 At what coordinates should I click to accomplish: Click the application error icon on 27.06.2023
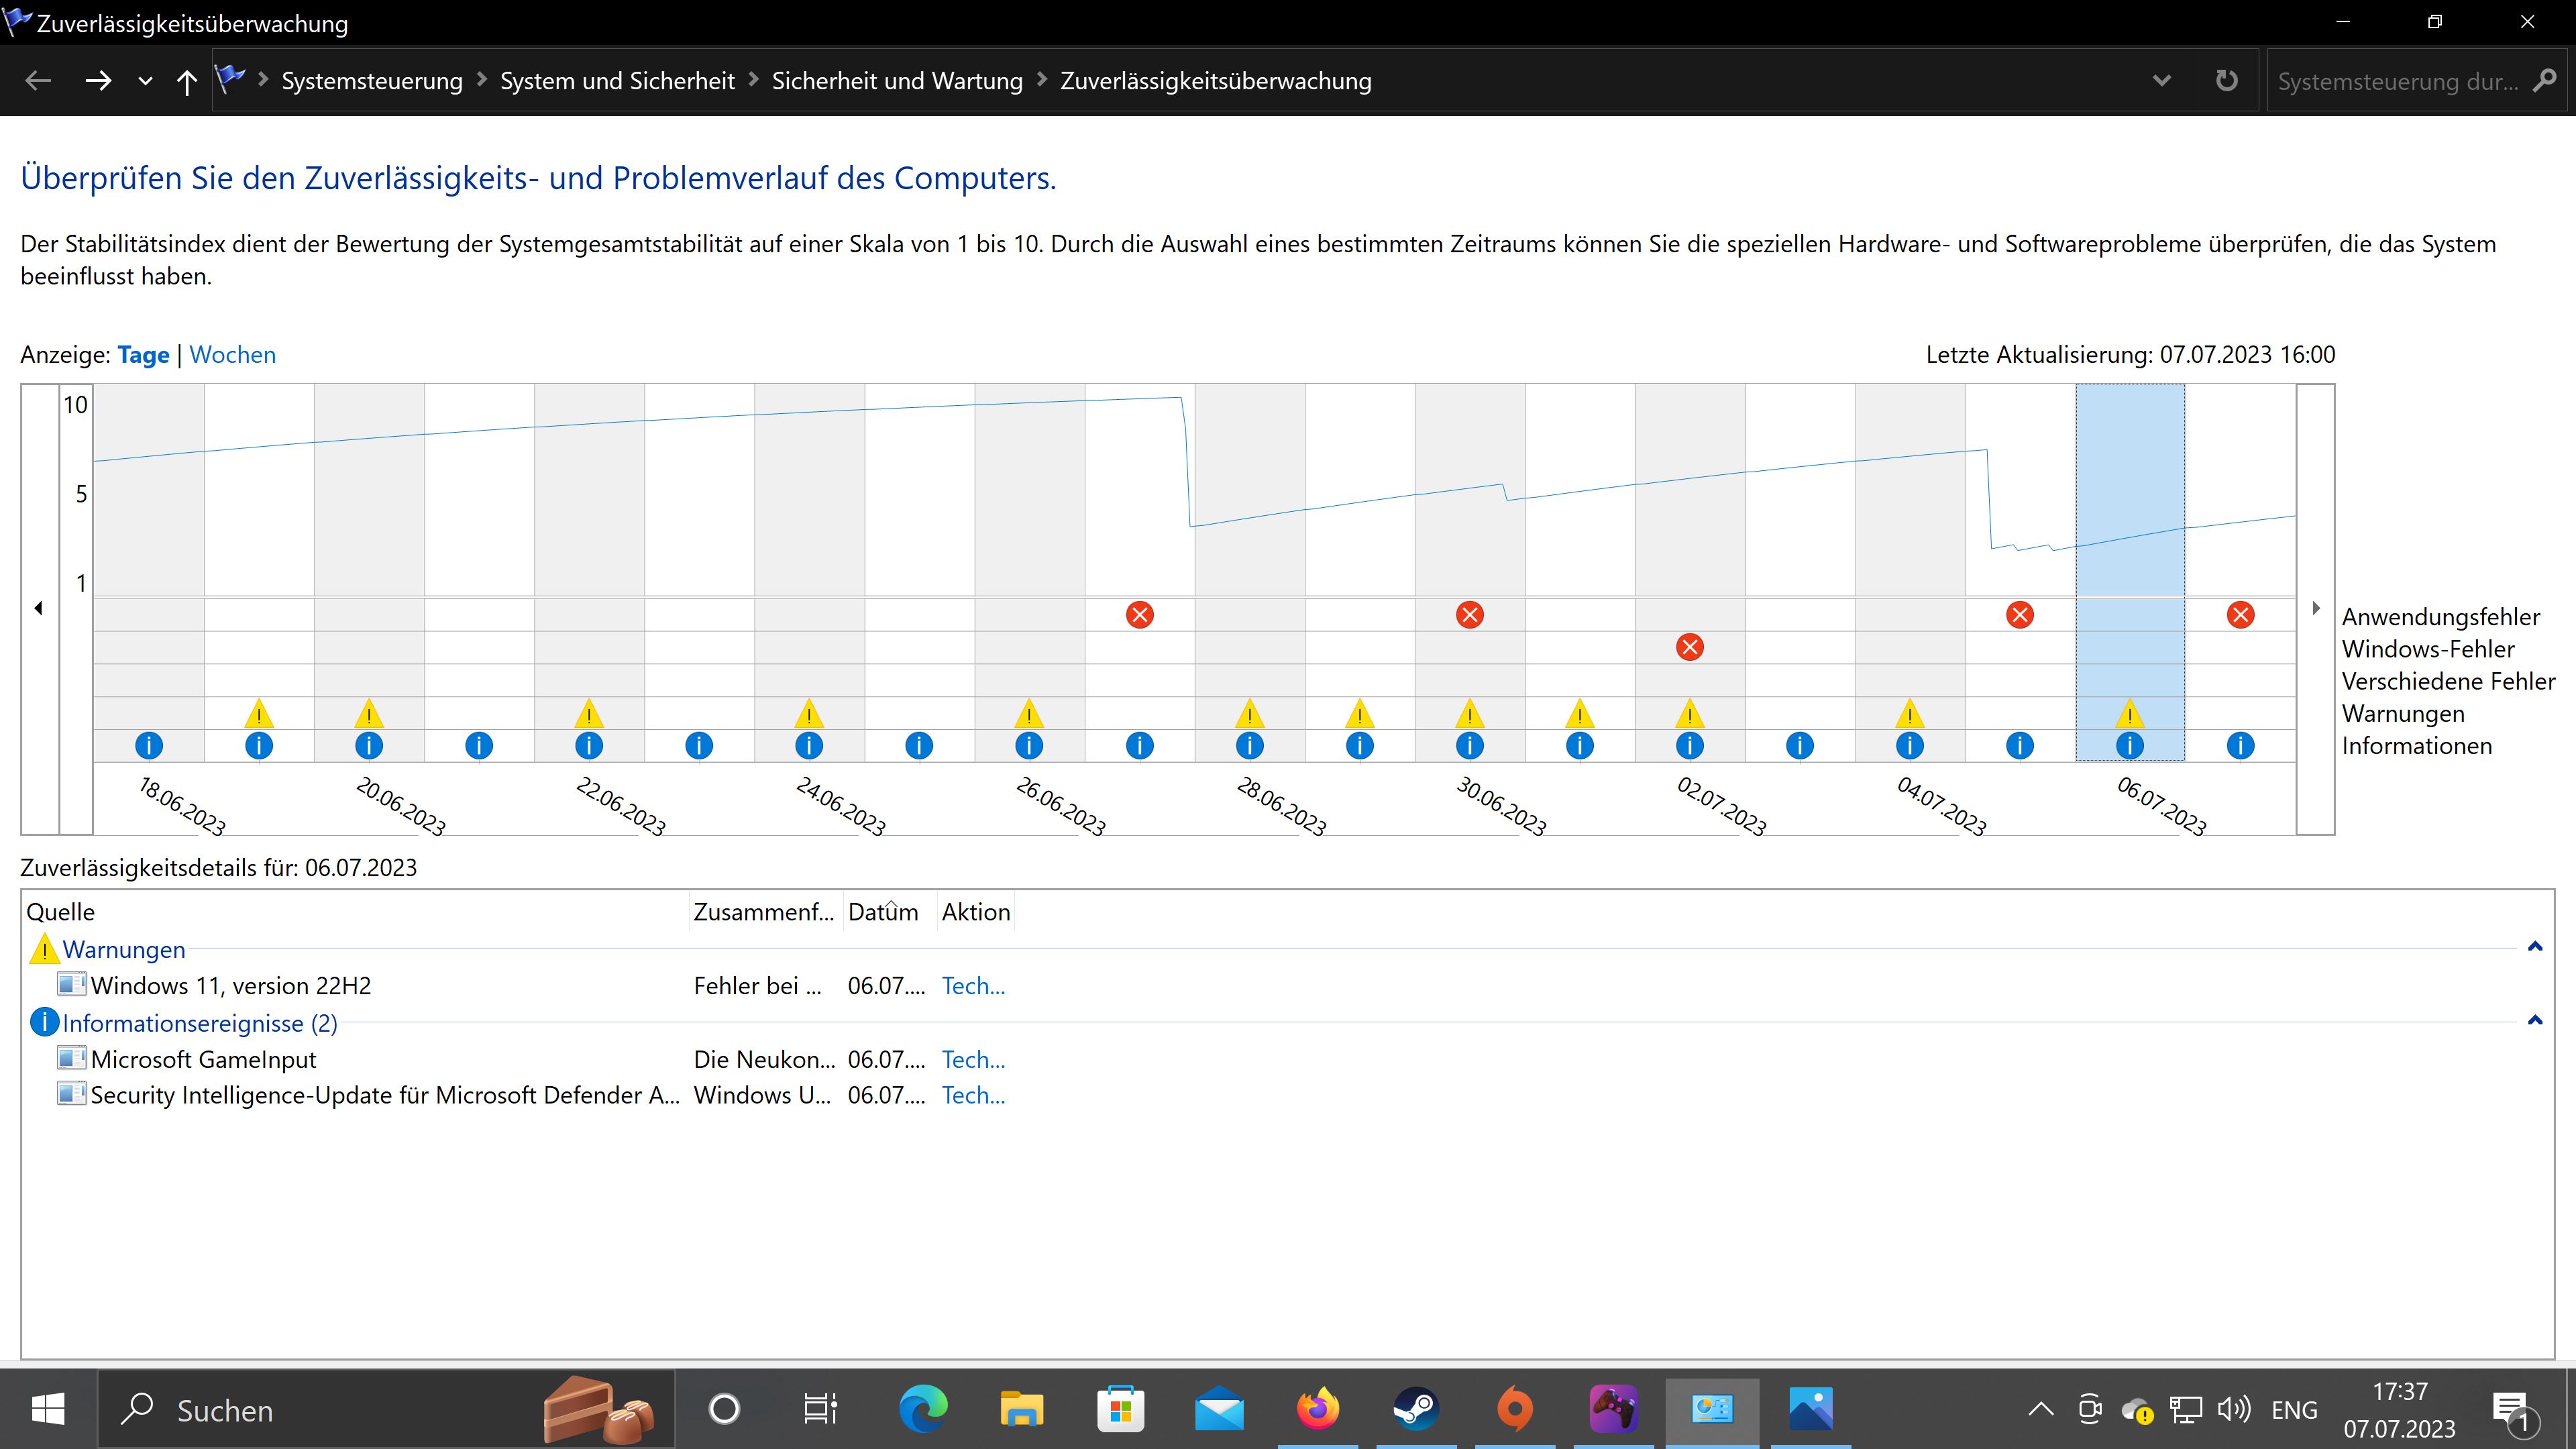(x=1139, y=615)
